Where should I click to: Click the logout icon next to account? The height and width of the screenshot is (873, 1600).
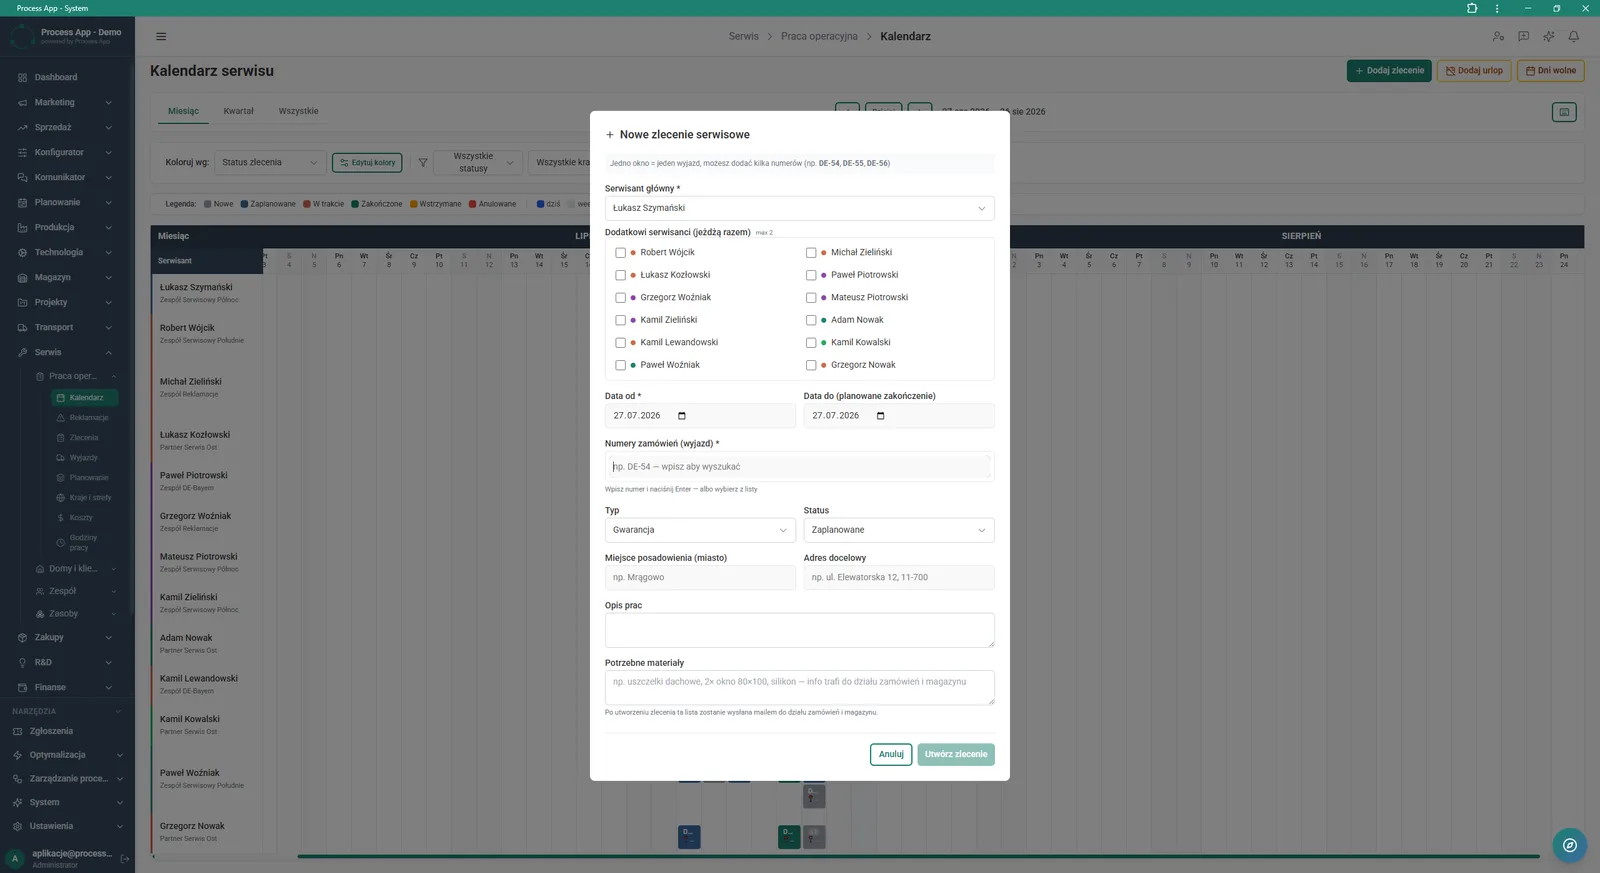click(125, 858)
